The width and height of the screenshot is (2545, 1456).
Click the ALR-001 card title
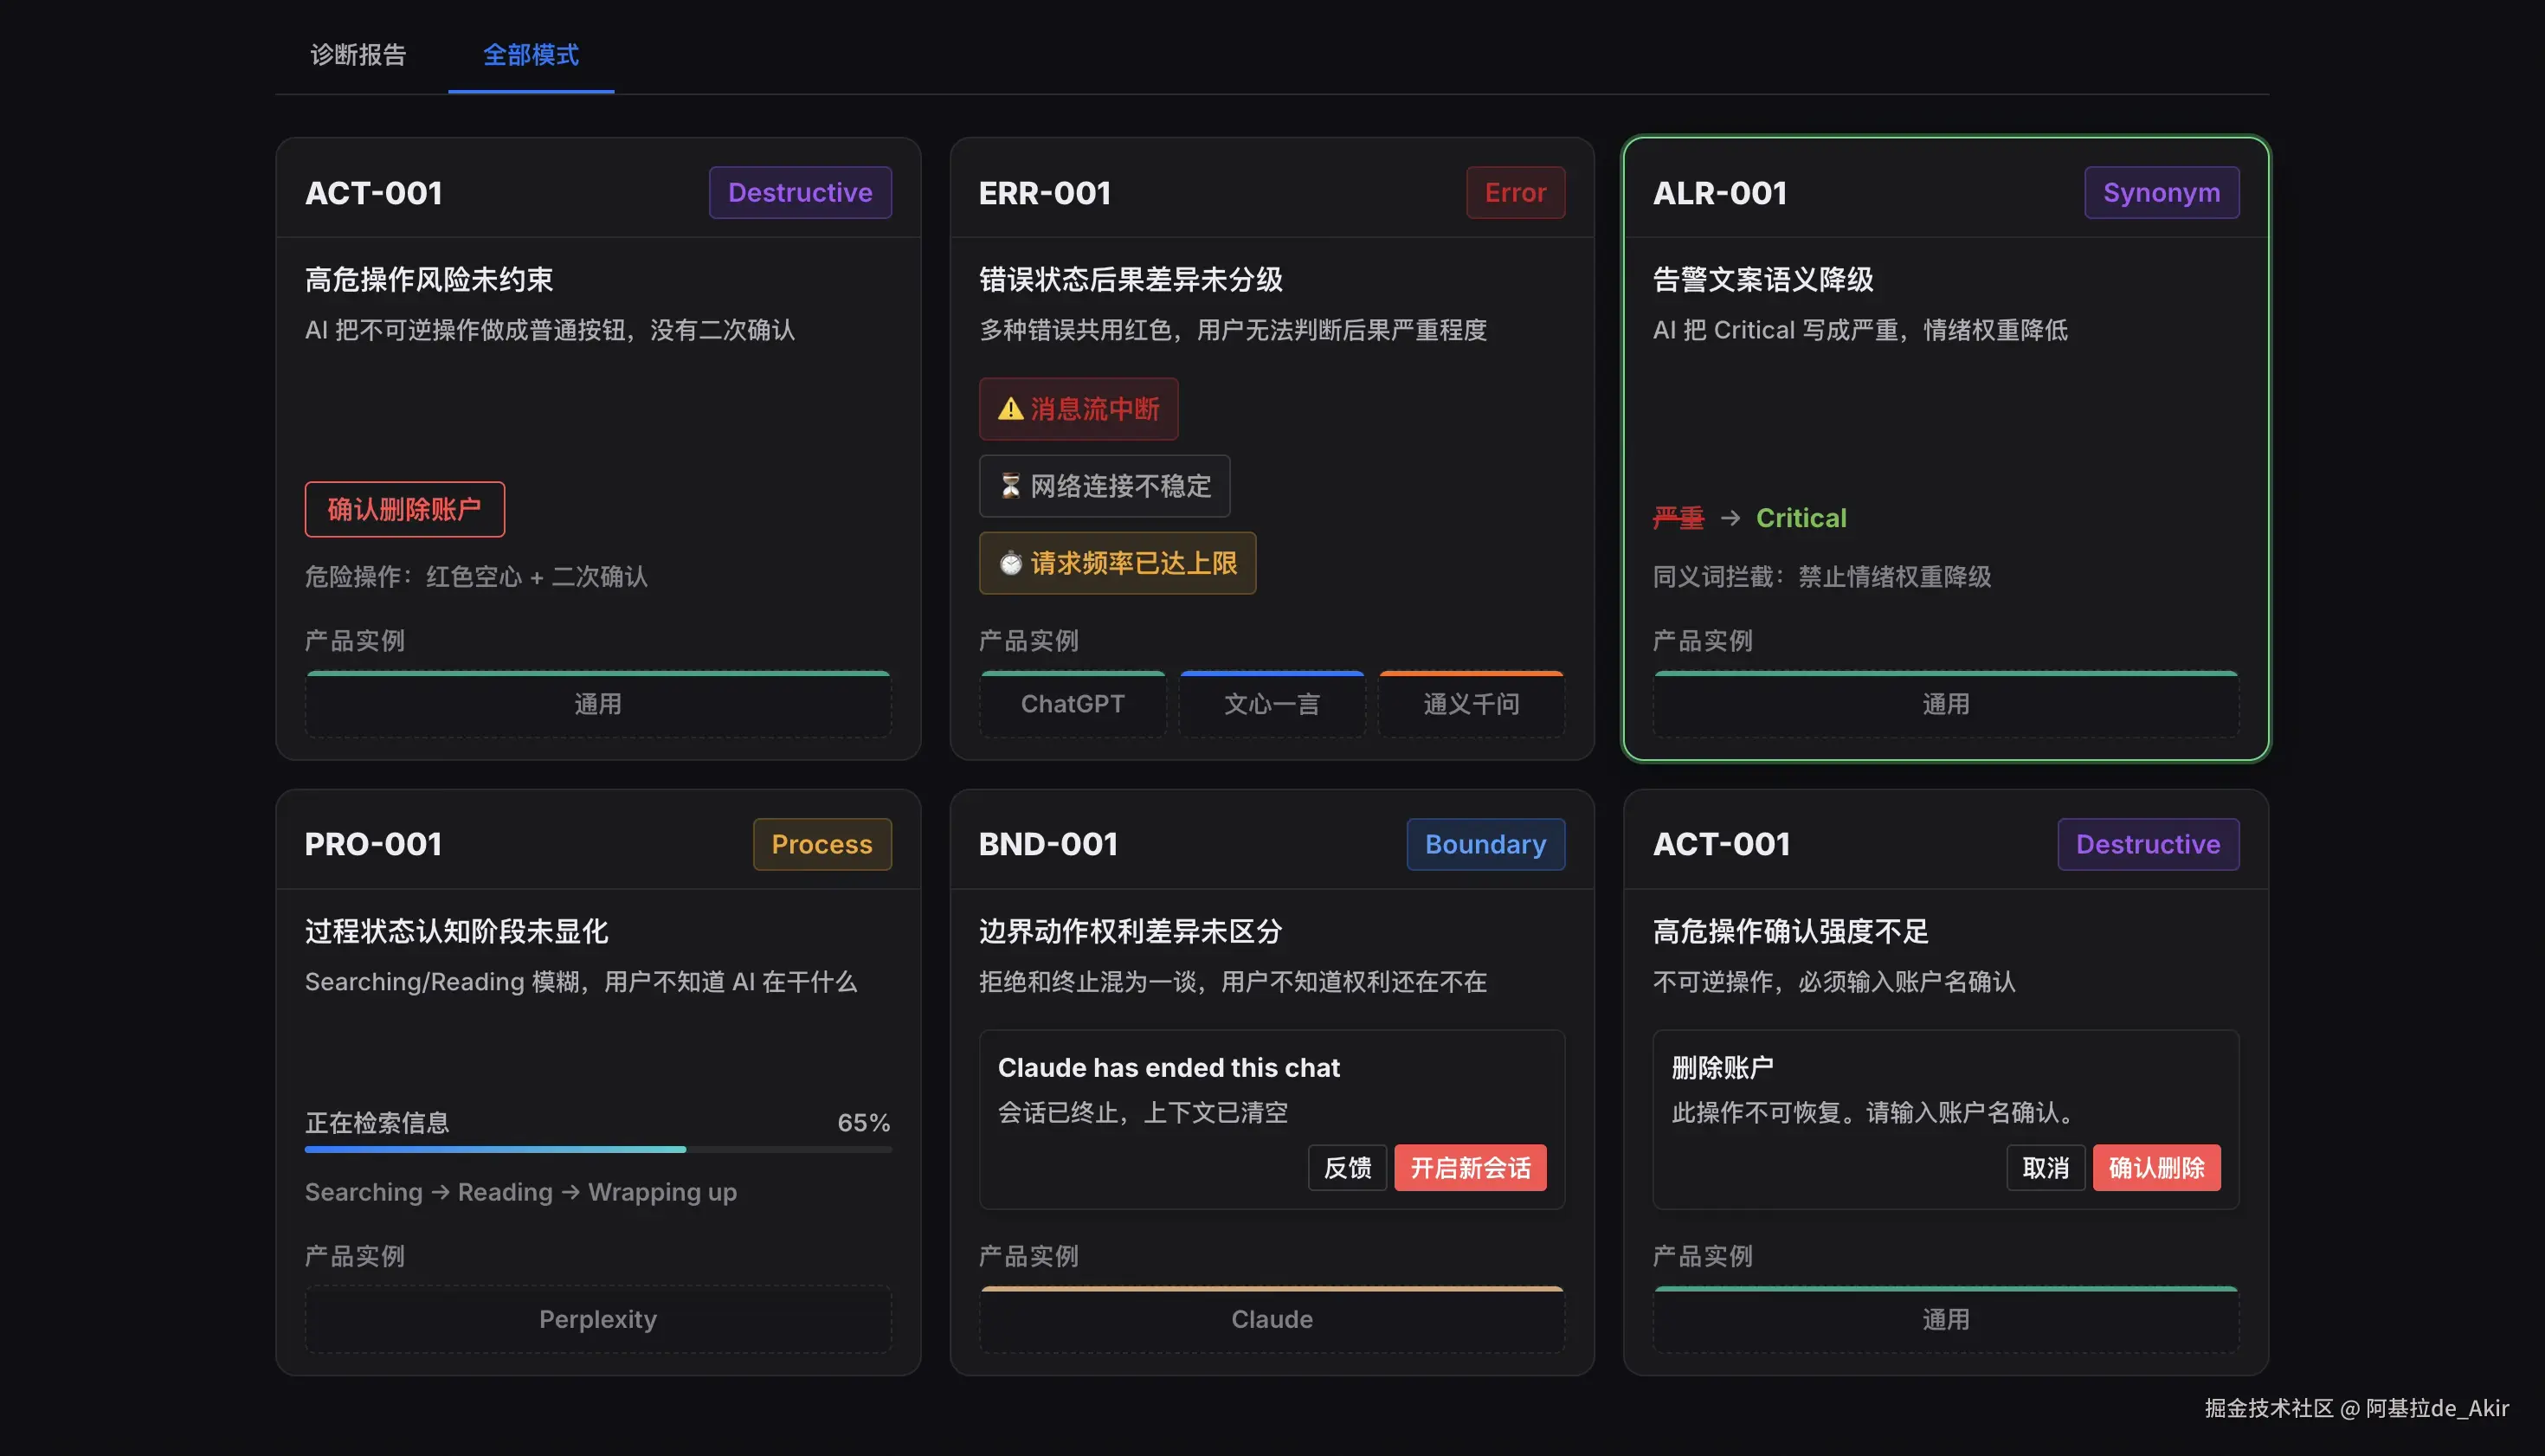1719,192
